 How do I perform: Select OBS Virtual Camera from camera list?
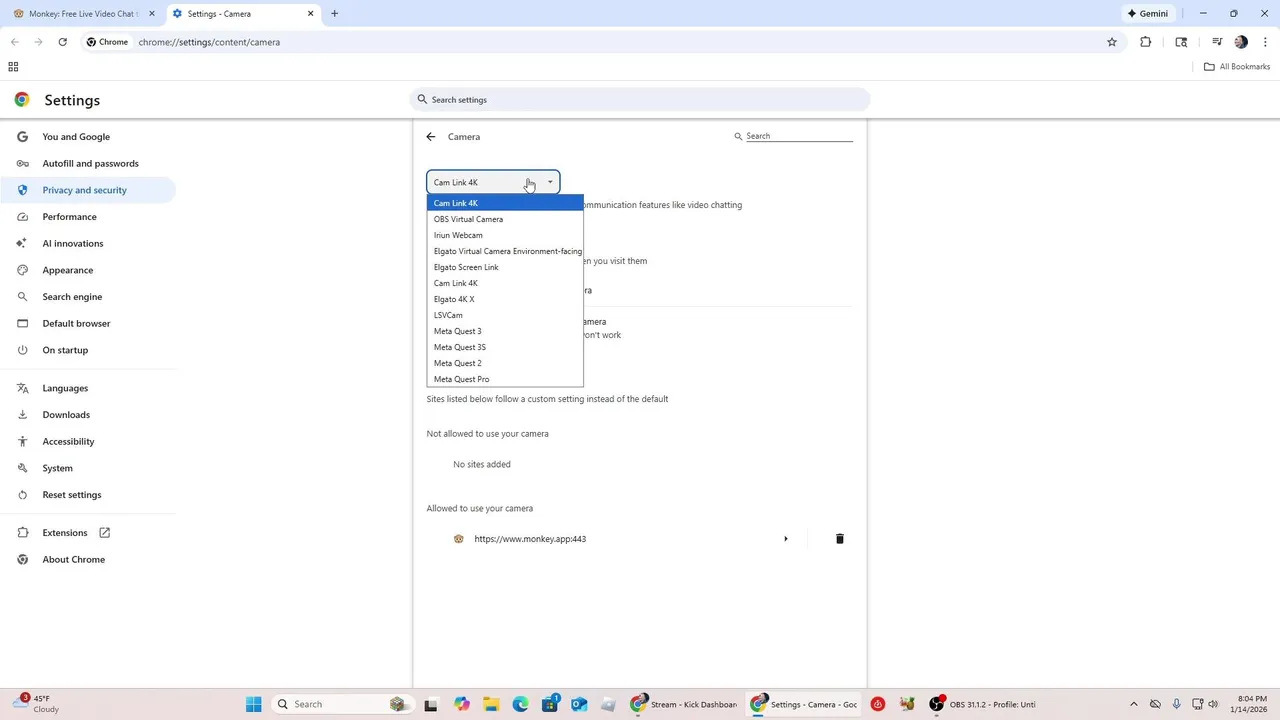[505, 219]
